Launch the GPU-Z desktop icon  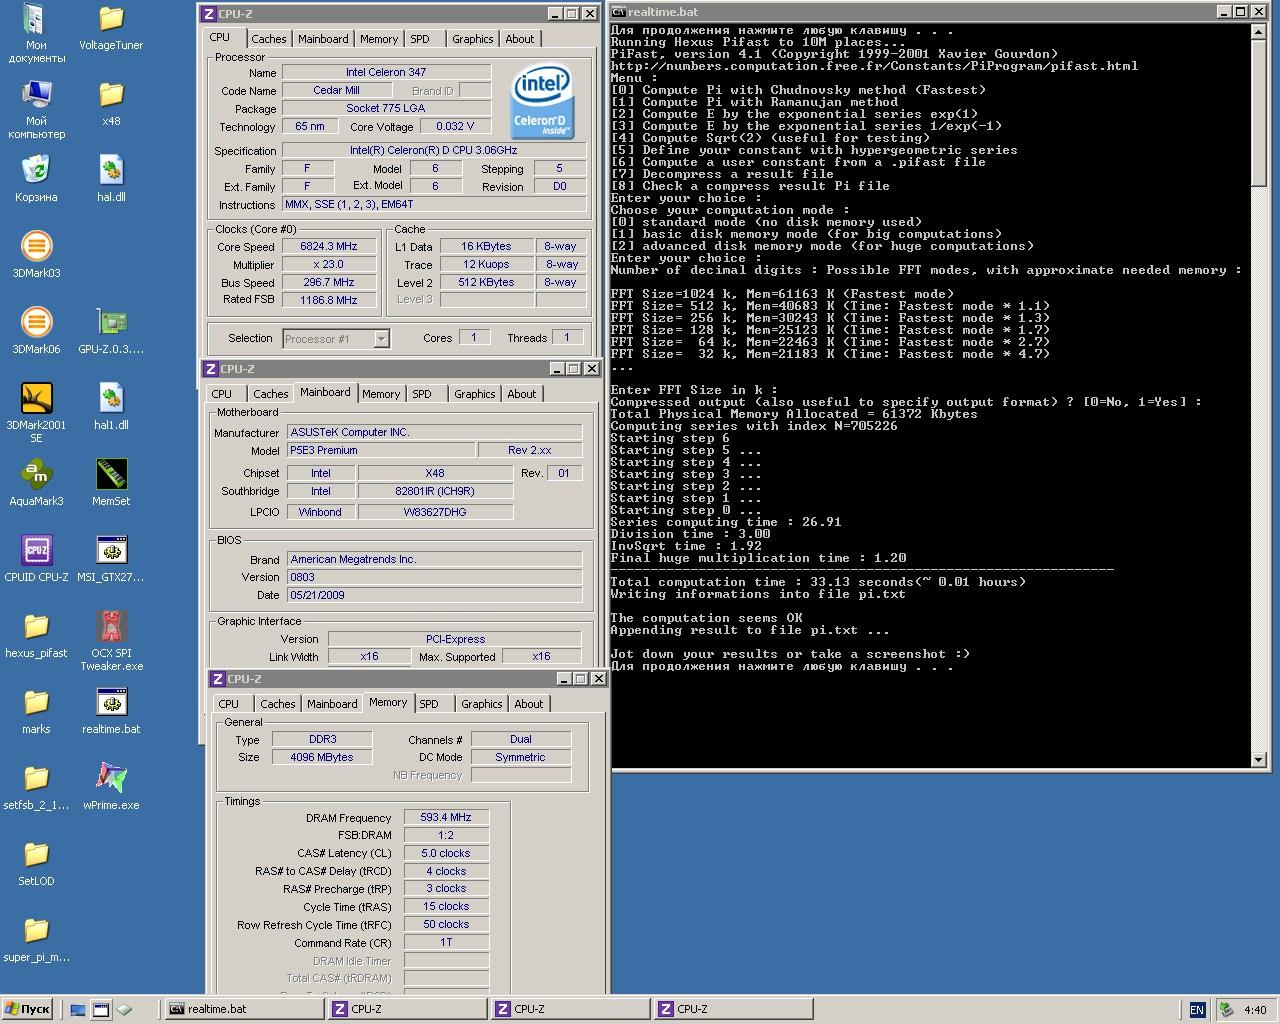tap(111, 331)
